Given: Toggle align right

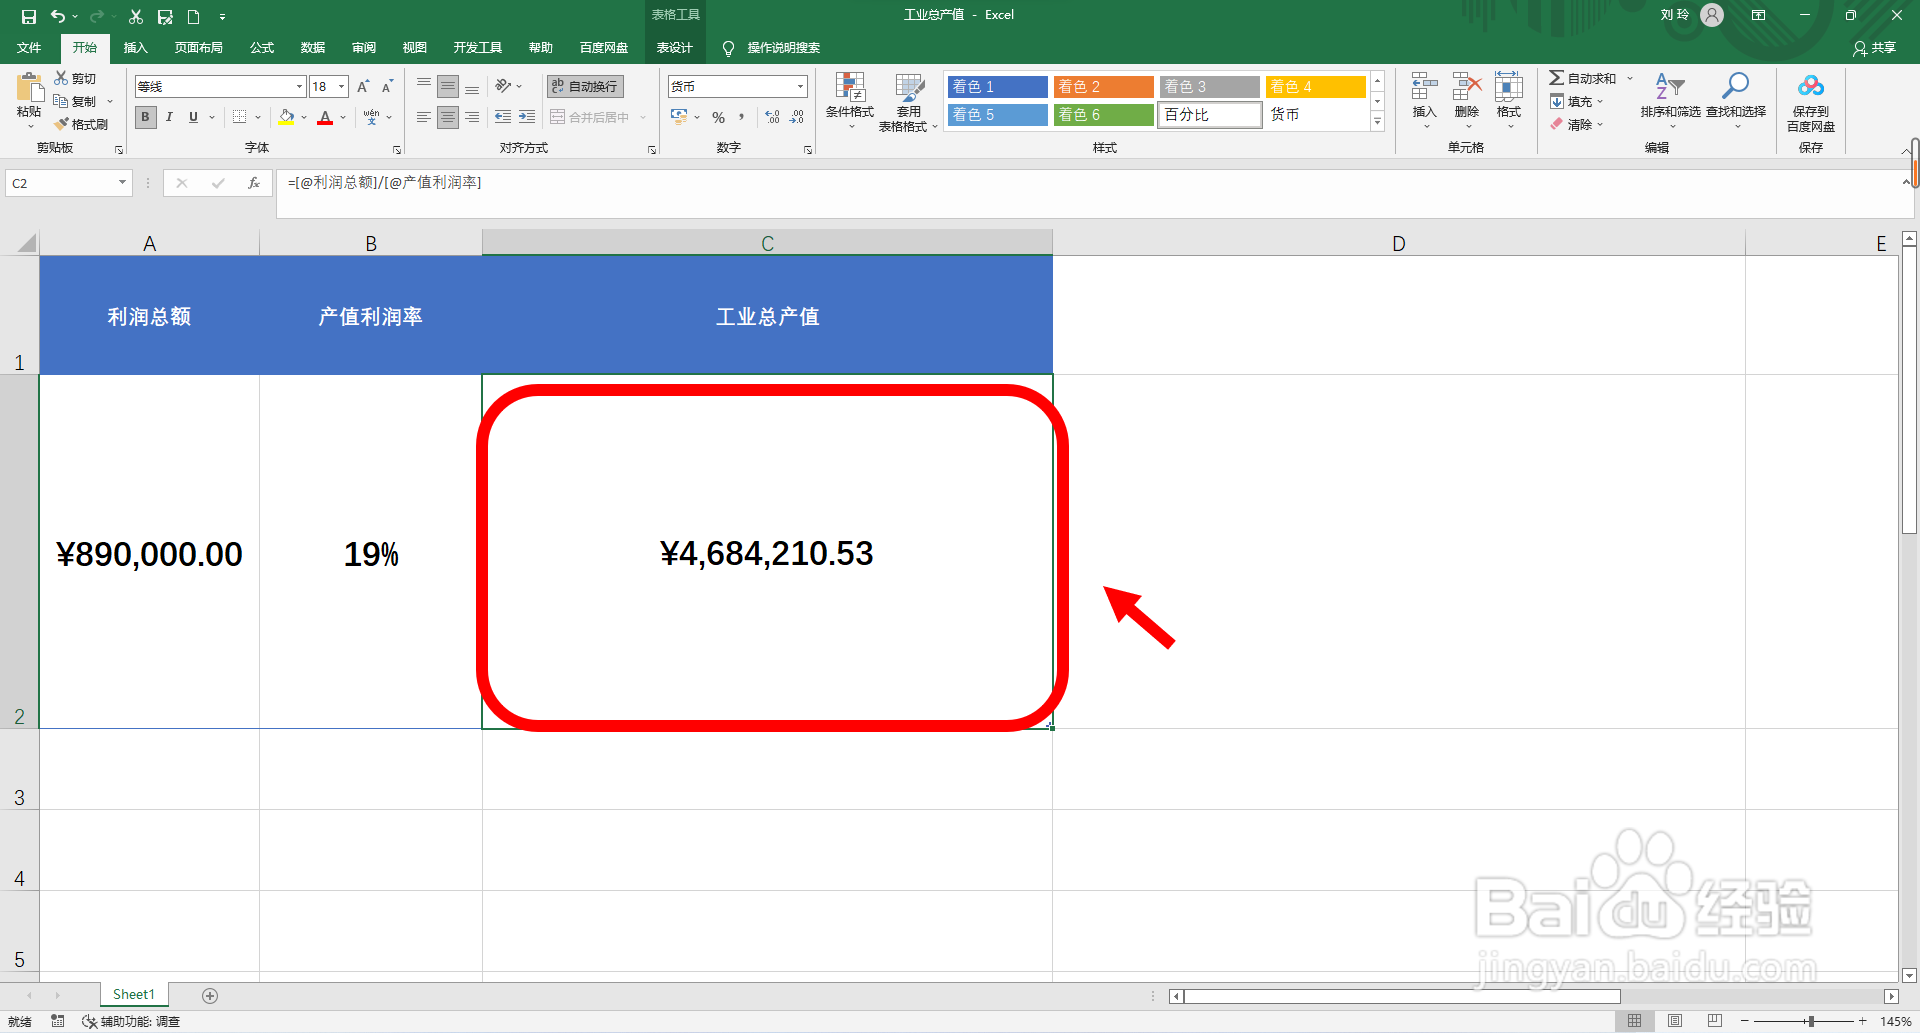Looking at the screenshot, I should [472, 117].
